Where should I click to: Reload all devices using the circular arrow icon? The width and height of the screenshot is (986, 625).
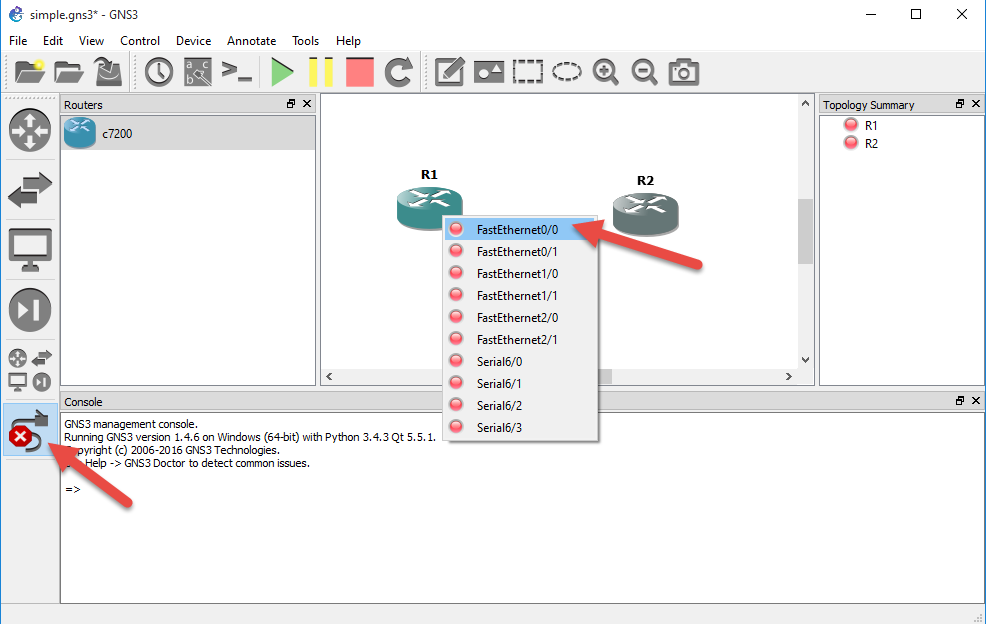click(399, 71)
